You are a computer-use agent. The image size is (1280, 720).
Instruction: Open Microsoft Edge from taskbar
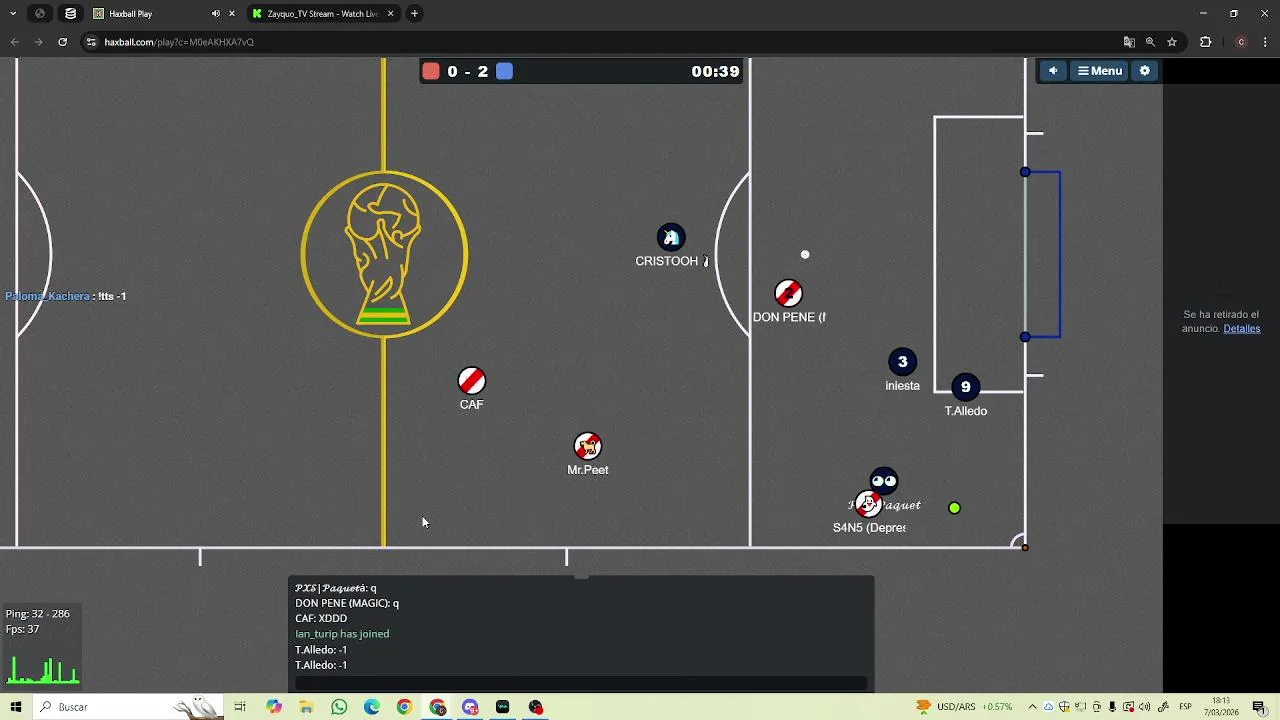372,707
